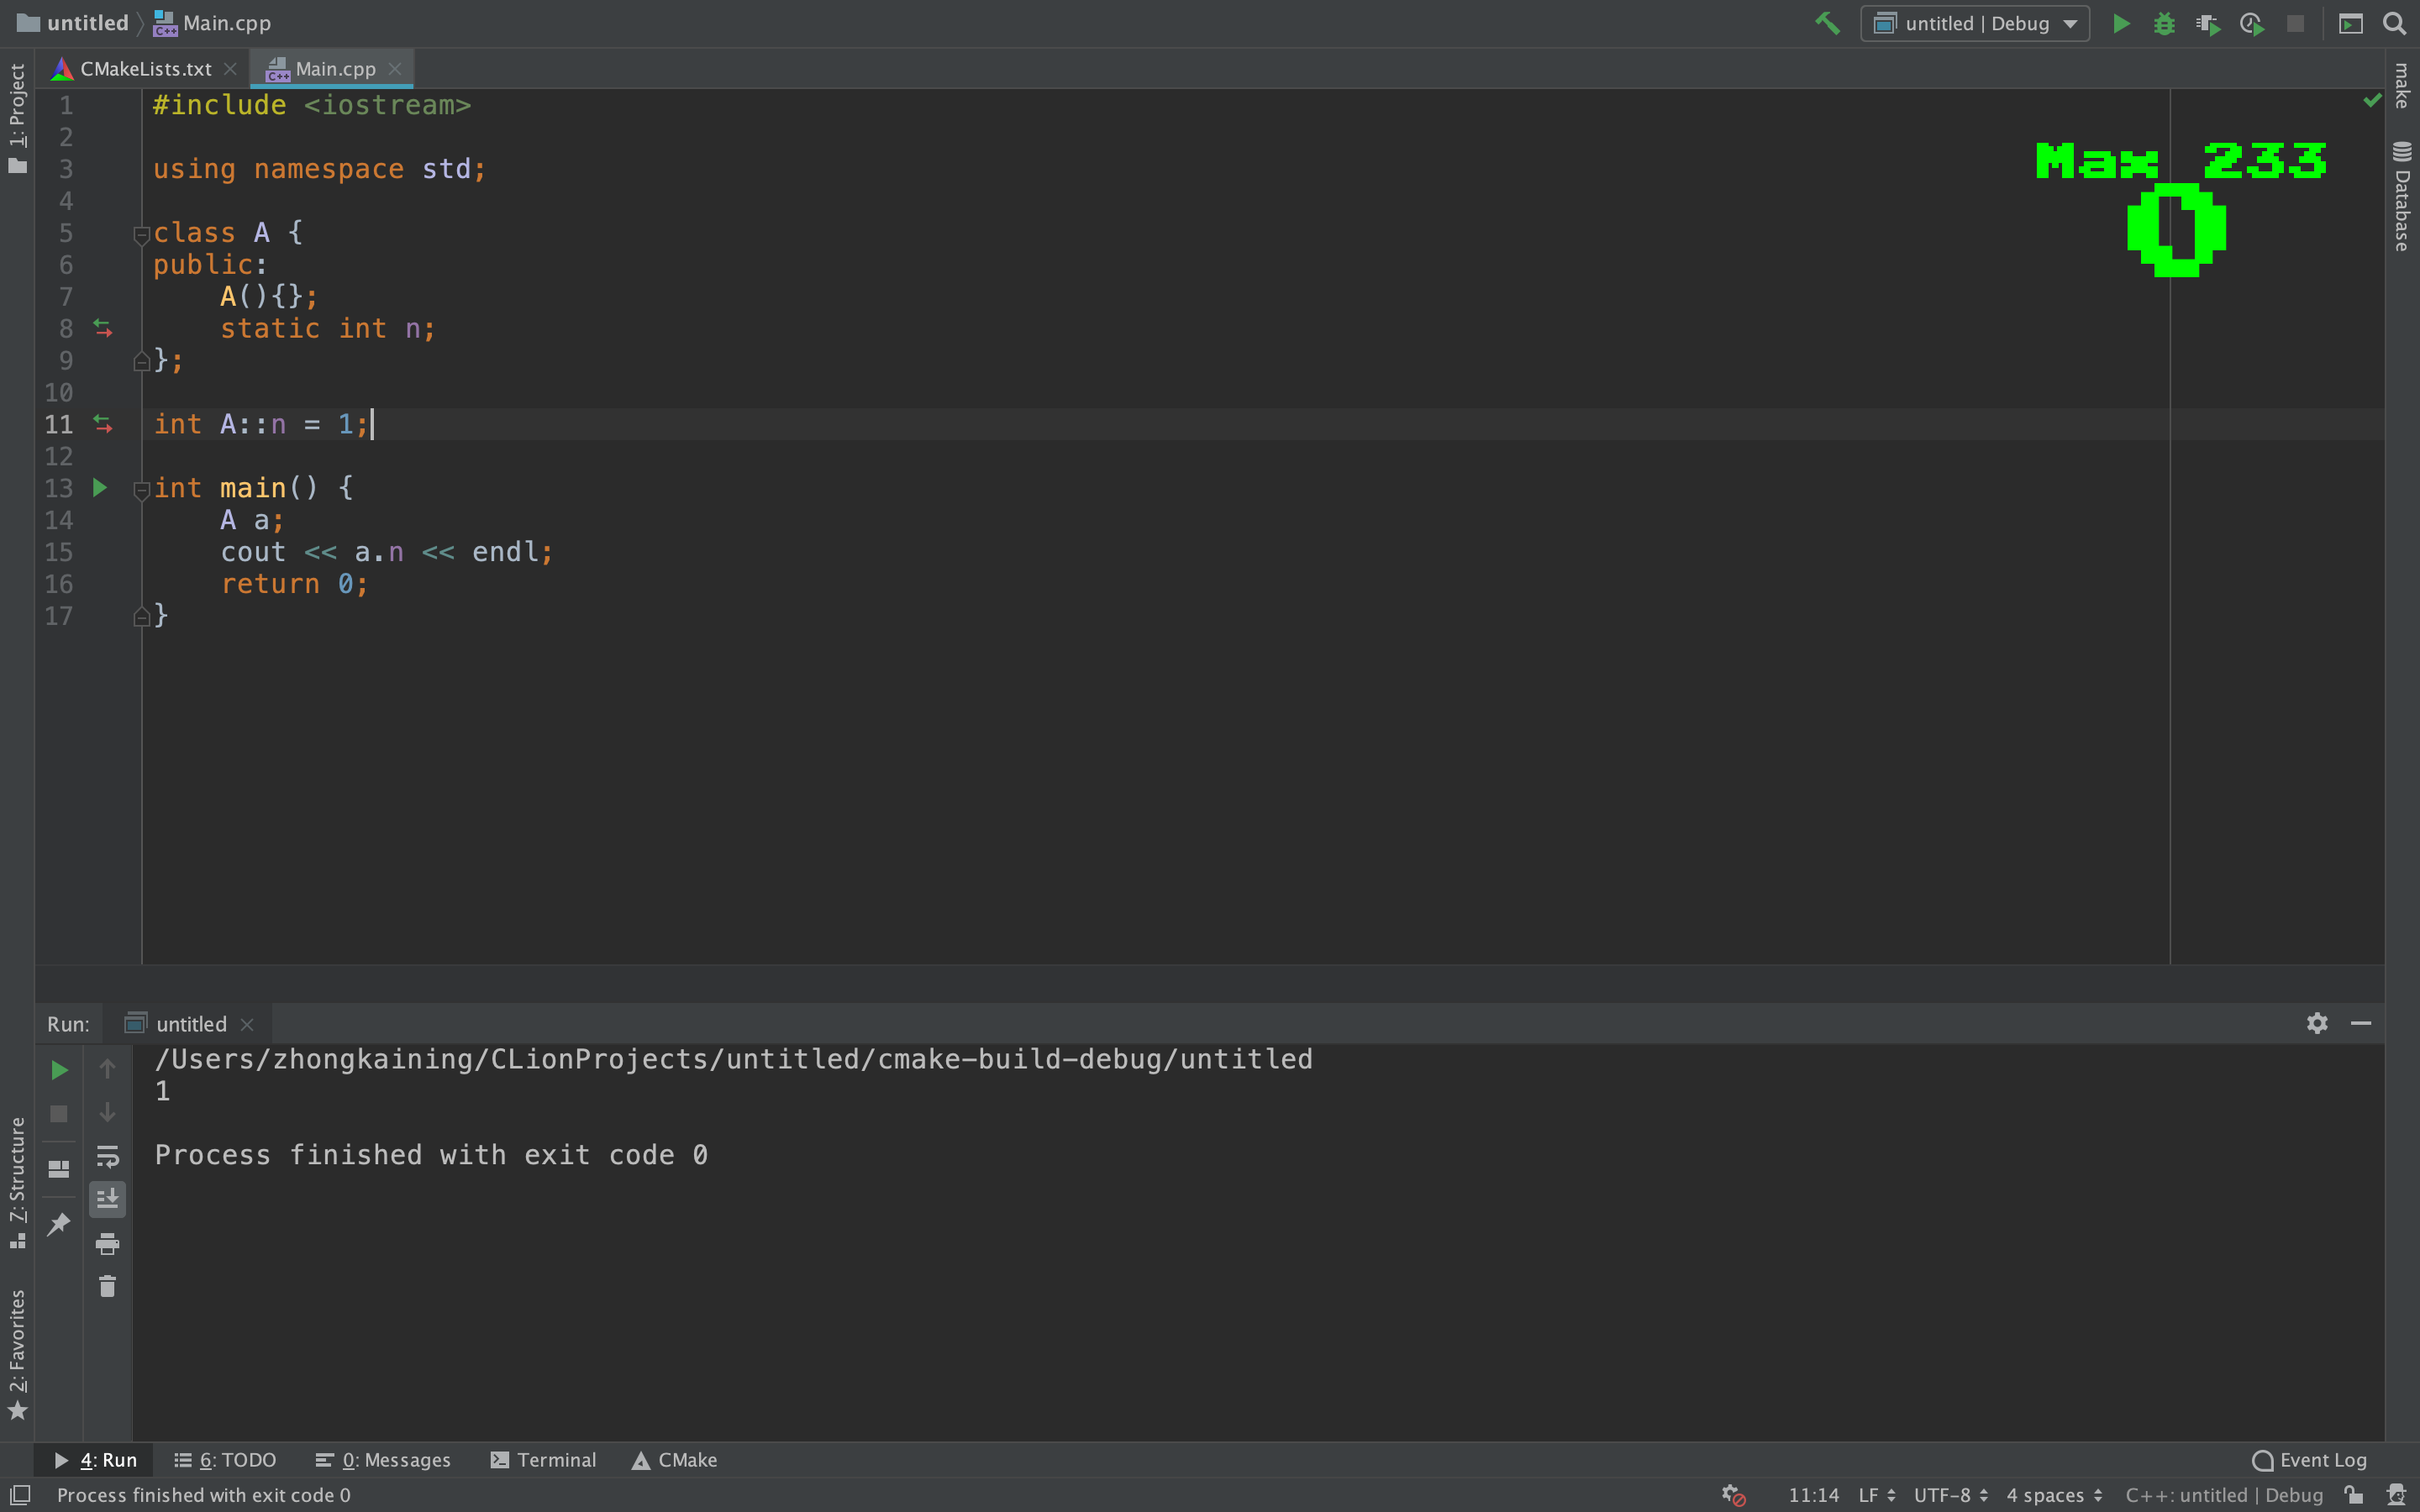Hide the Run panel with the minimize icon

[x=2361, y=1023]
